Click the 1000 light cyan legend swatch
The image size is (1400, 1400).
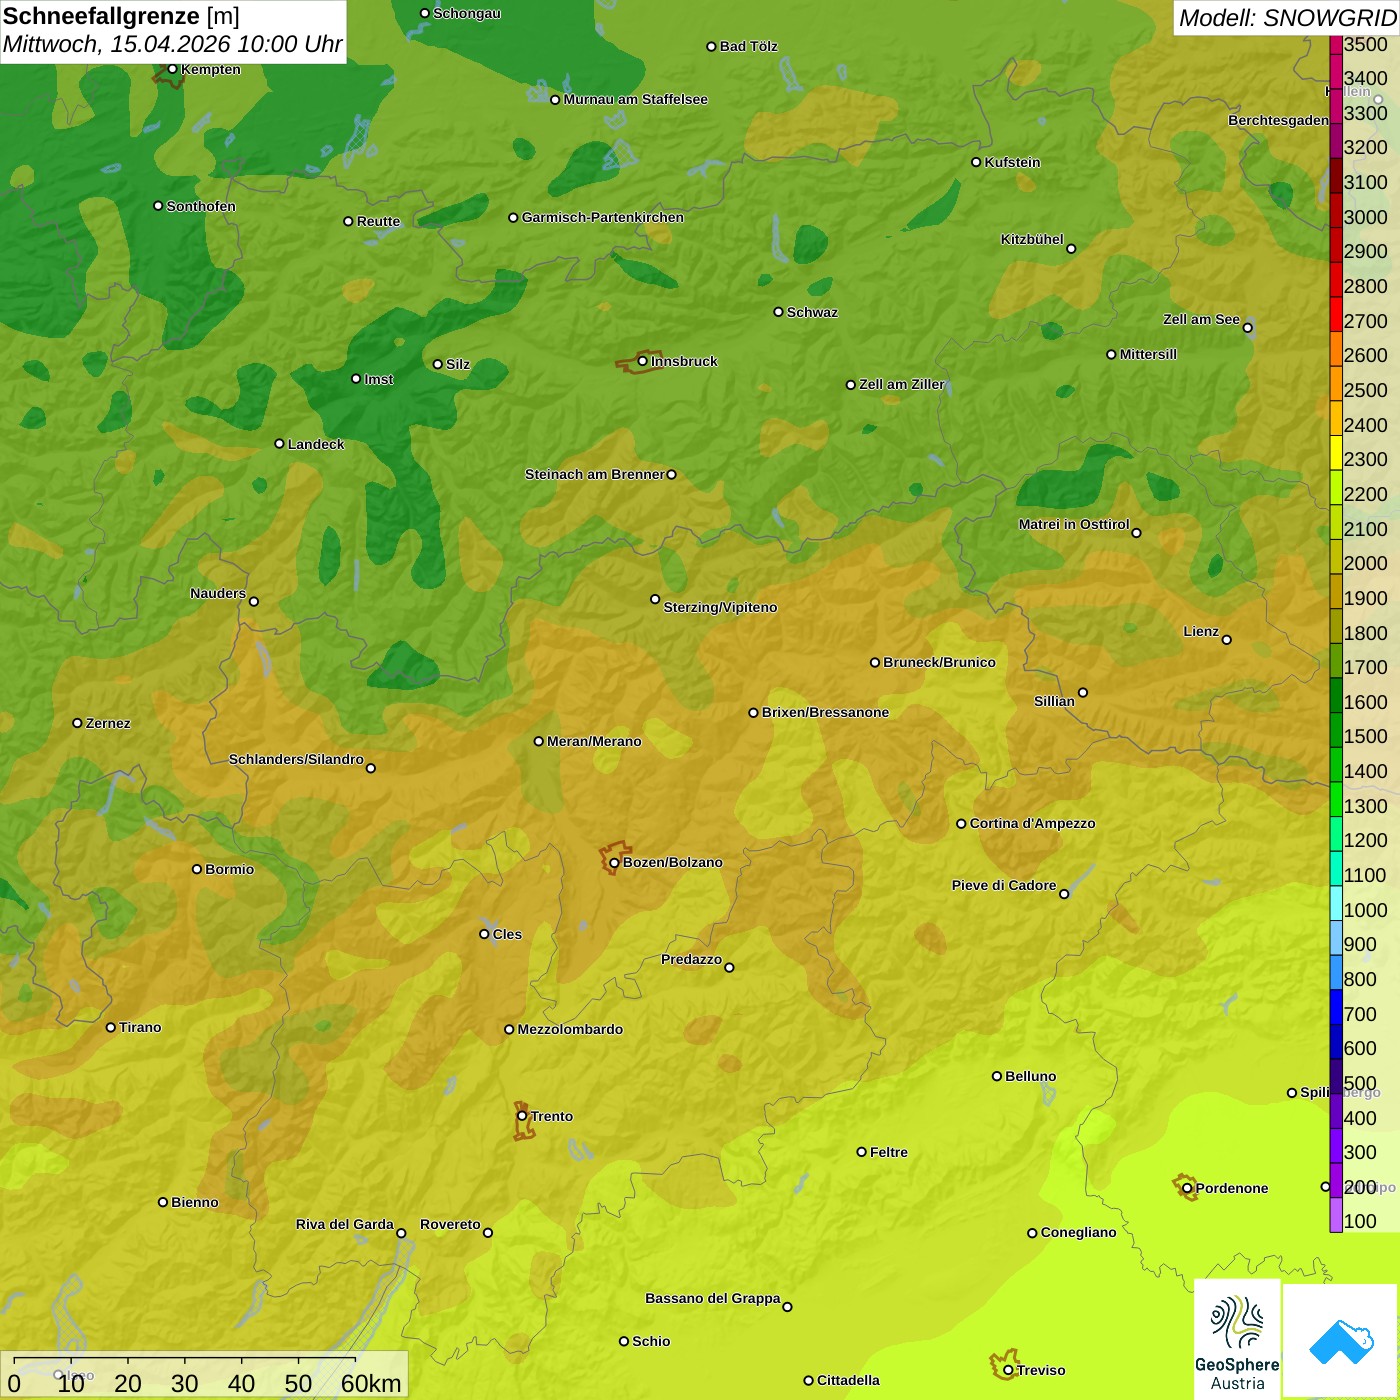[x=1335, y=903]
